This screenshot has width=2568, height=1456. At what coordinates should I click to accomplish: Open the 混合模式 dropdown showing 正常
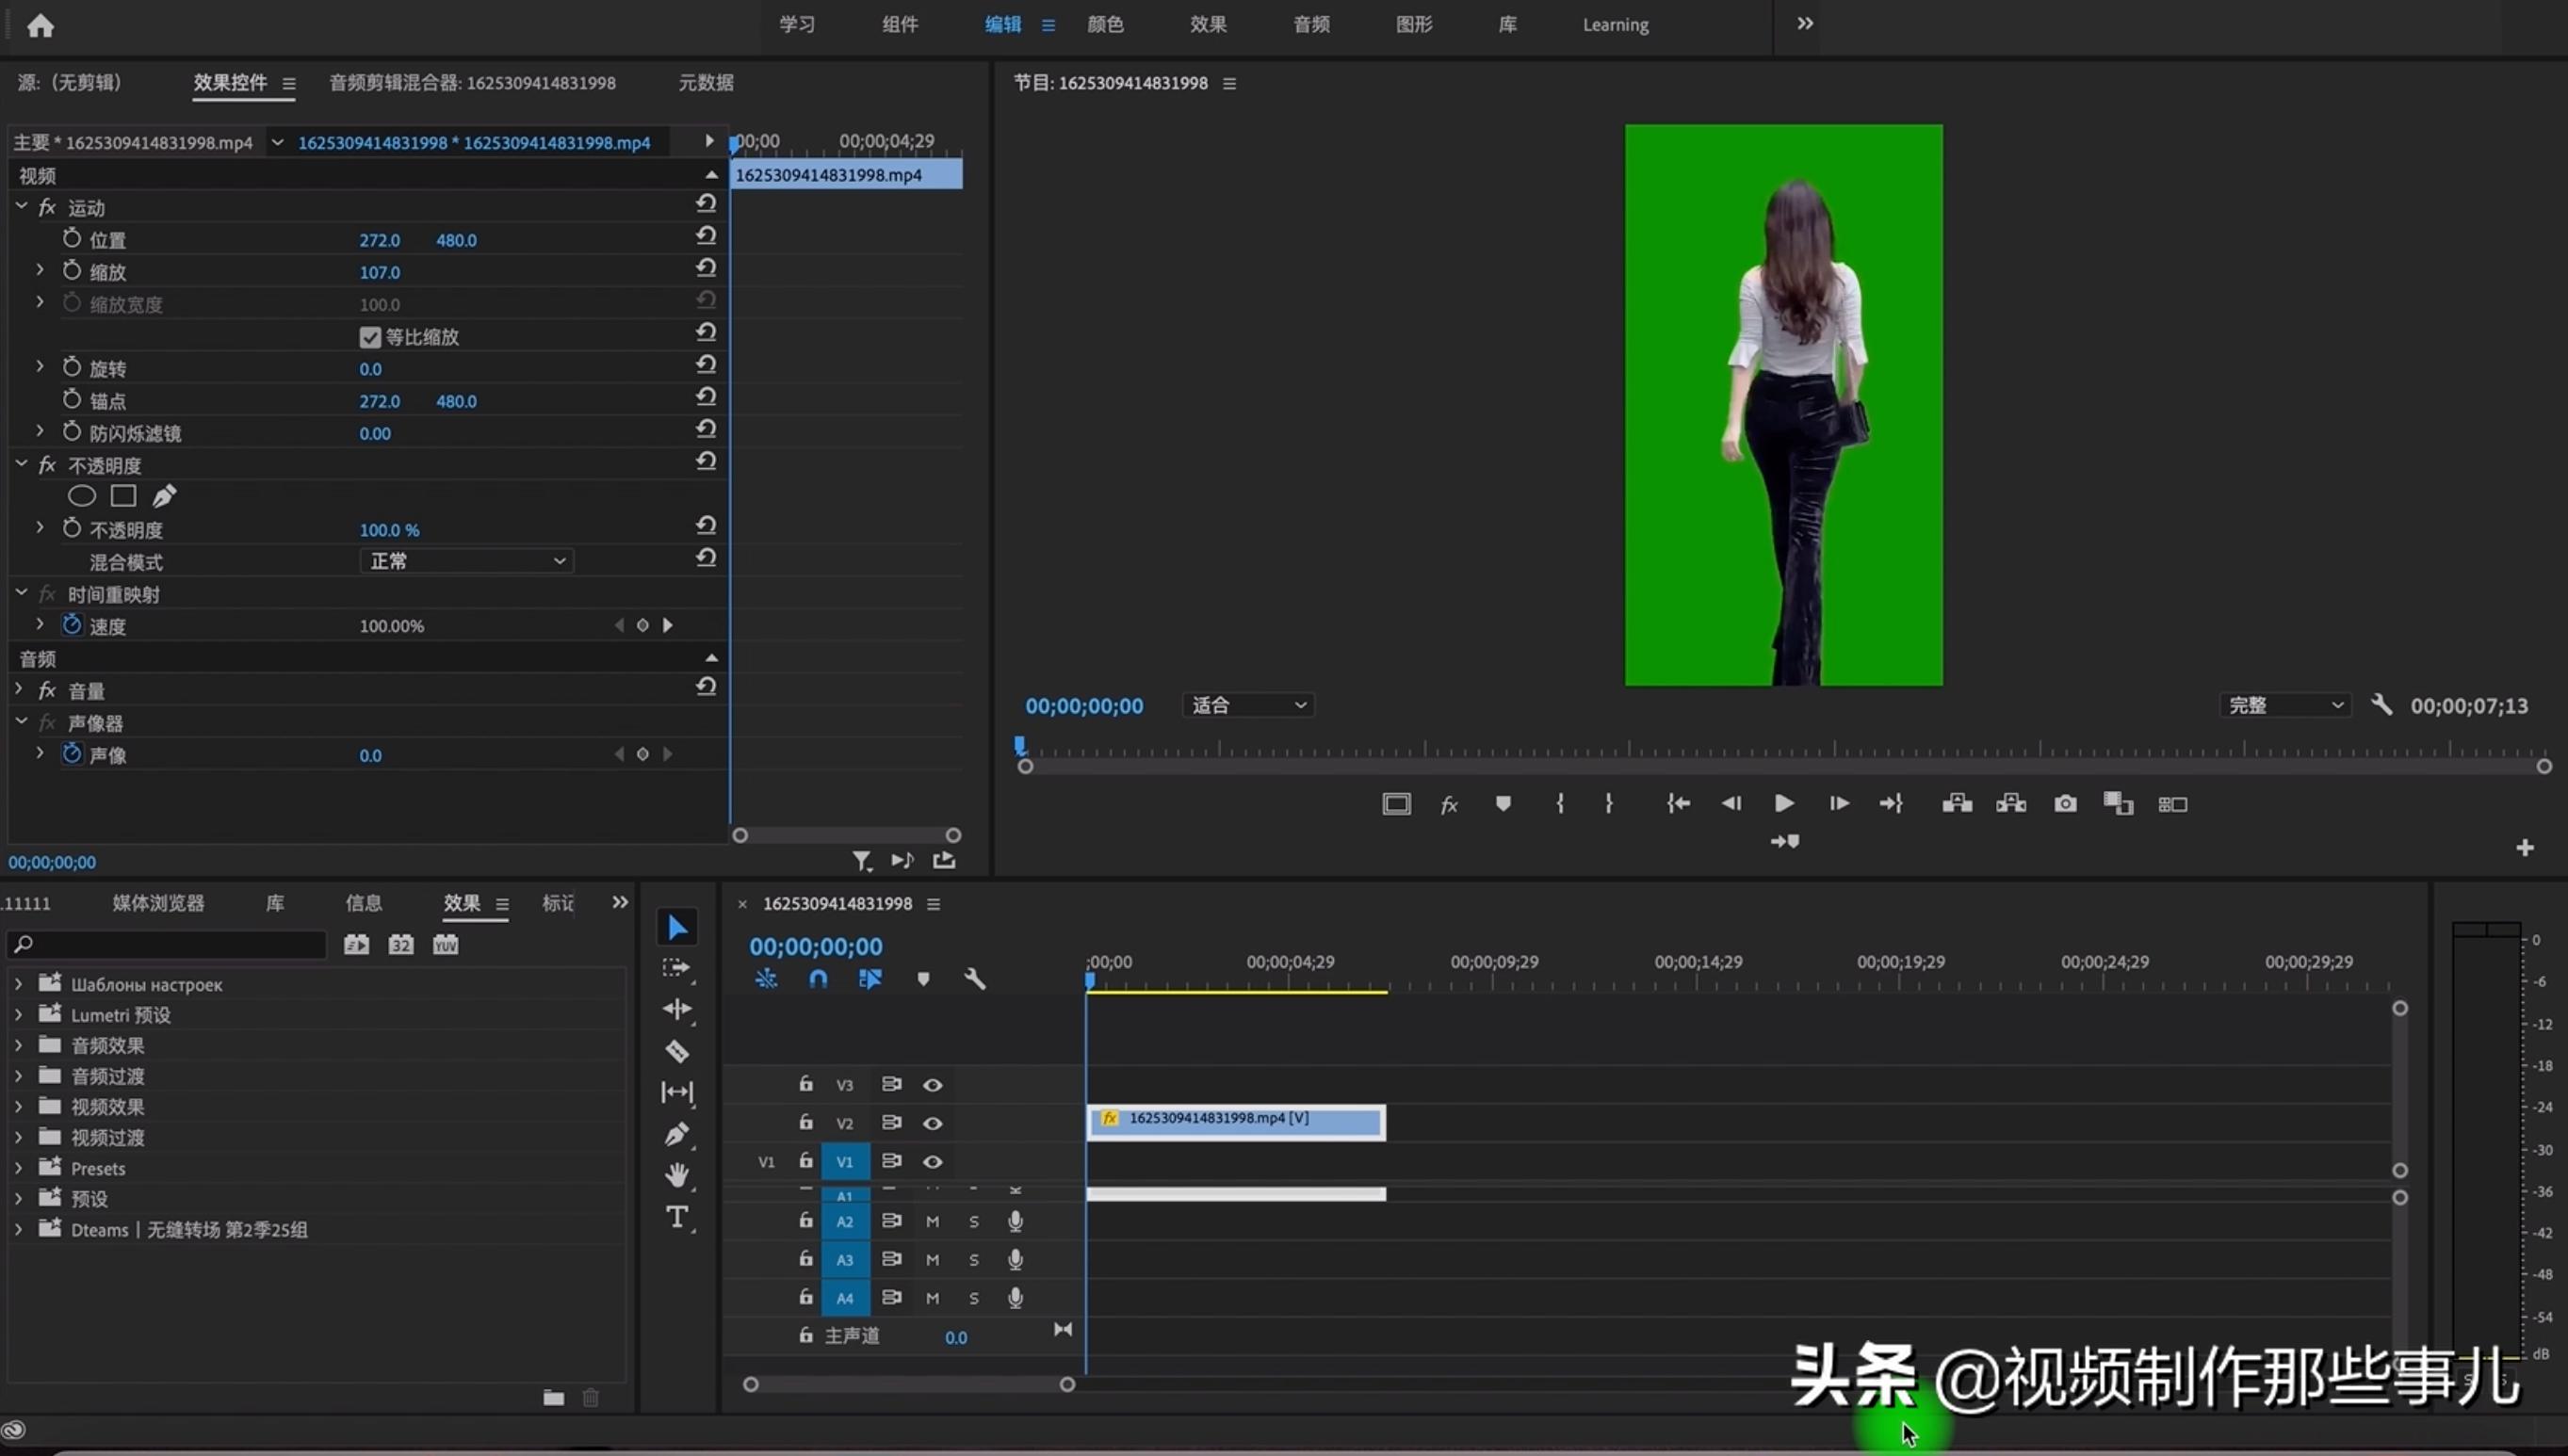[465, 560]
